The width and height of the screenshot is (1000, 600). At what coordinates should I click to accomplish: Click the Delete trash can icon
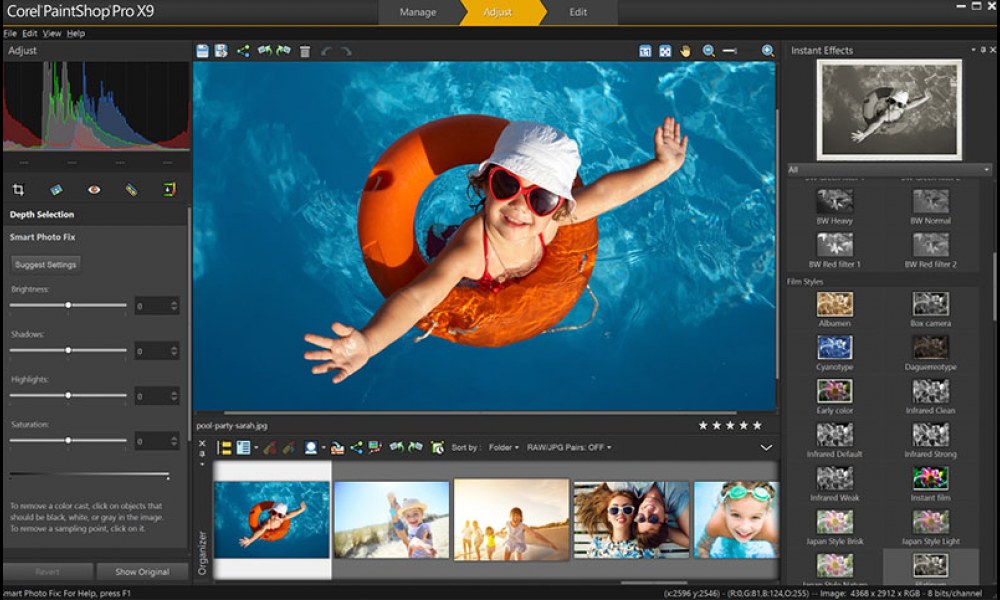[305, 52]
